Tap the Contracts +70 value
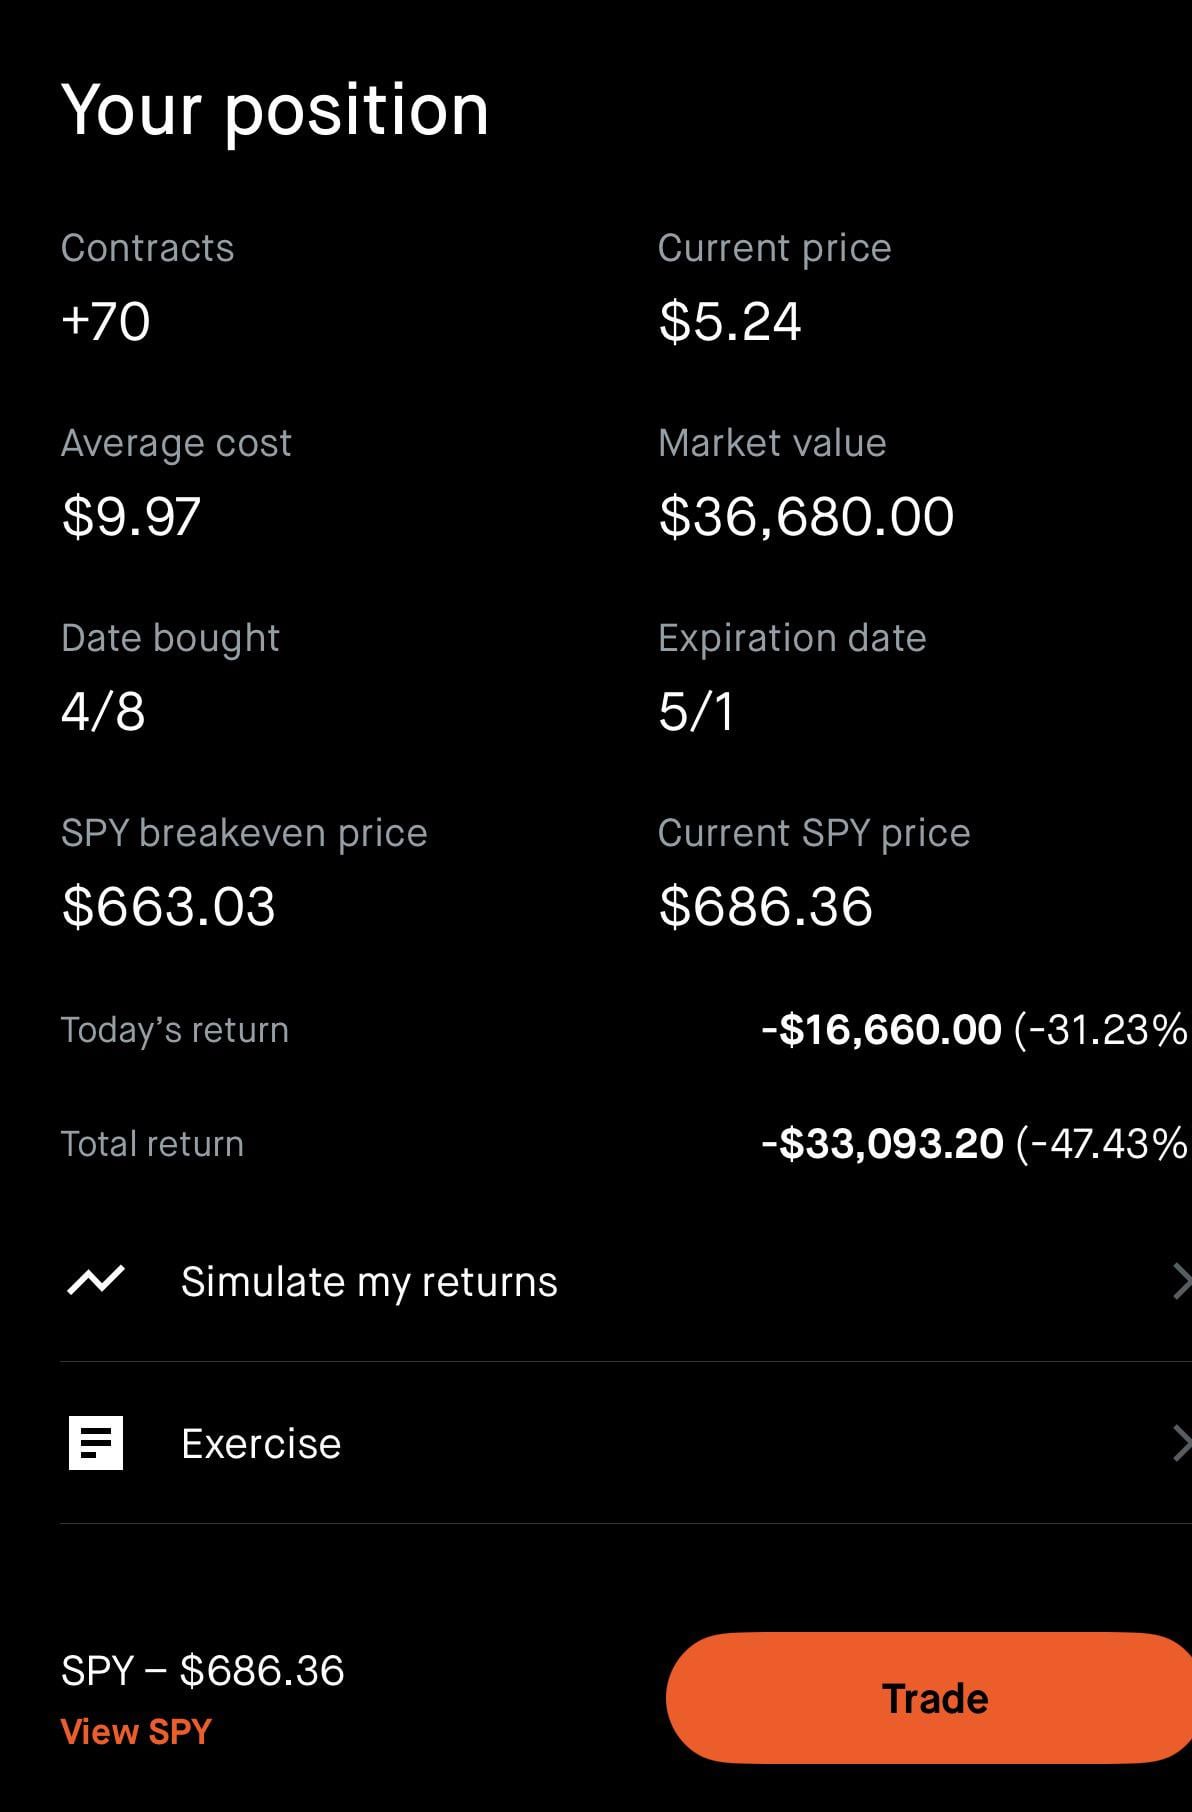The width and height of the screenshot is (1192, 1812). pyautogui.click(x=106, y=322)
